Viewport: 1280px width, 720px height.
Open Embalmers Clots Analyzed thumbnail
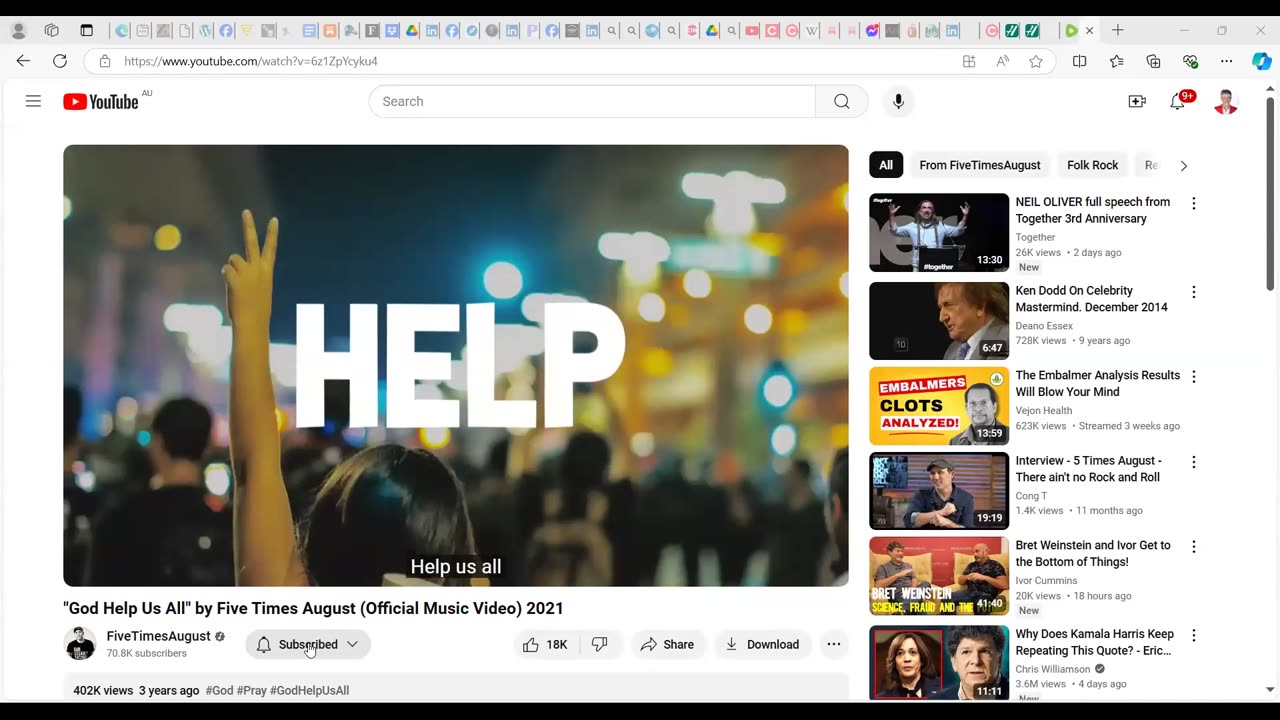(x=939, y=405)
